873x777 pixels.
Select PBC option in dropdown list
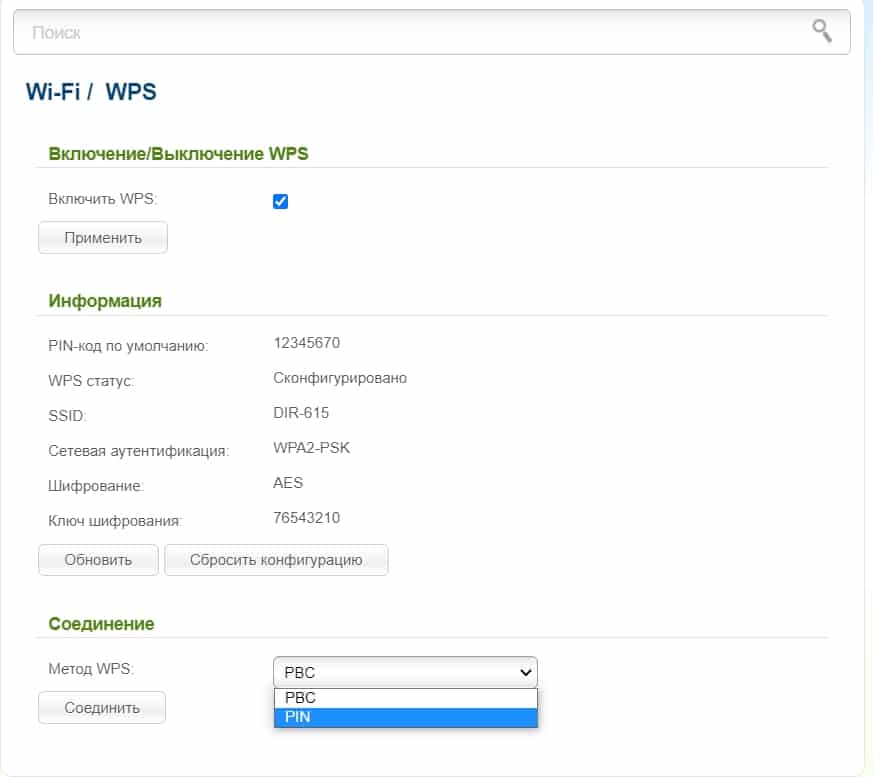tap(405, 698)
